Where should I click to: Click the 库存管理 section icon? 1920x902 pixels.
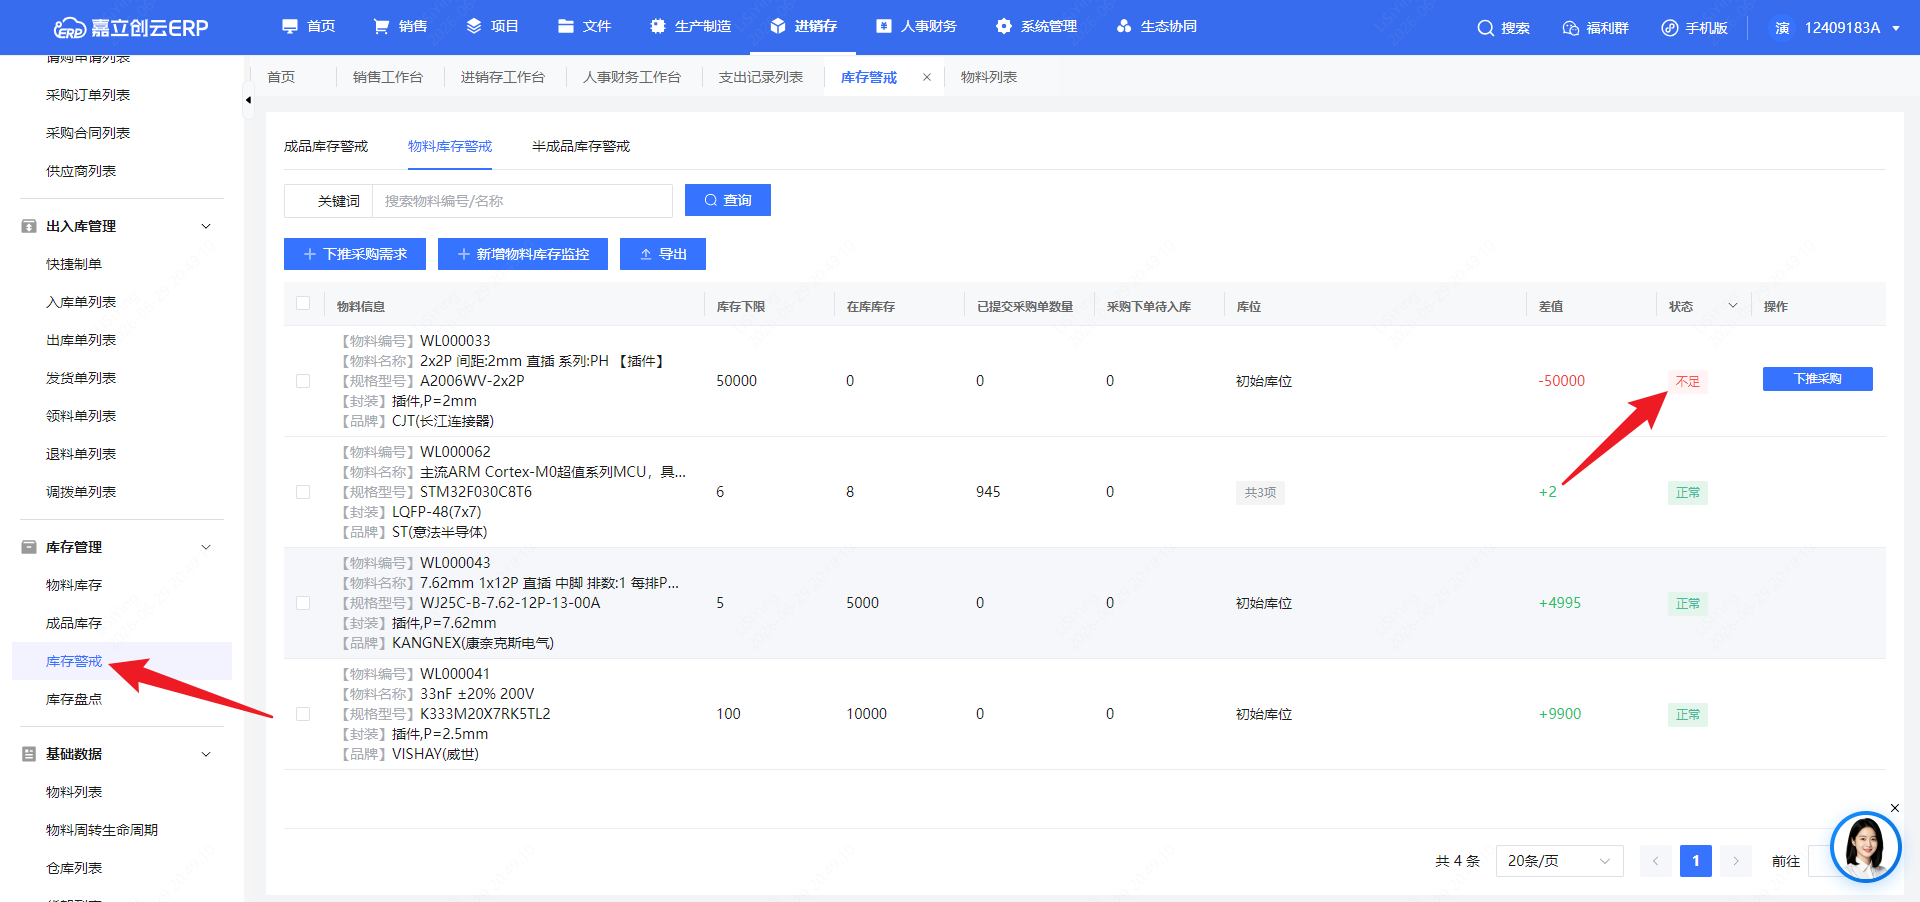pyautogui.click(x=29, y=547)
